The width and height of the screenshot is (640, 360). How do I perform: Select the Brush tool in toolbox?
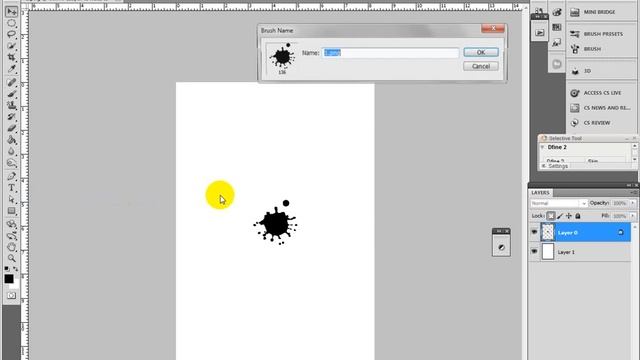[x=11, y=94]
